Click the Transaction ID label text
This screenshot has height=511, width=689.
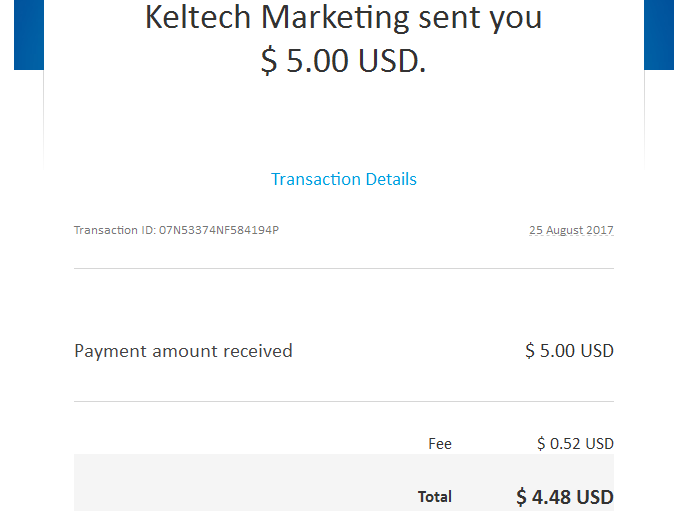pos(114,230)
